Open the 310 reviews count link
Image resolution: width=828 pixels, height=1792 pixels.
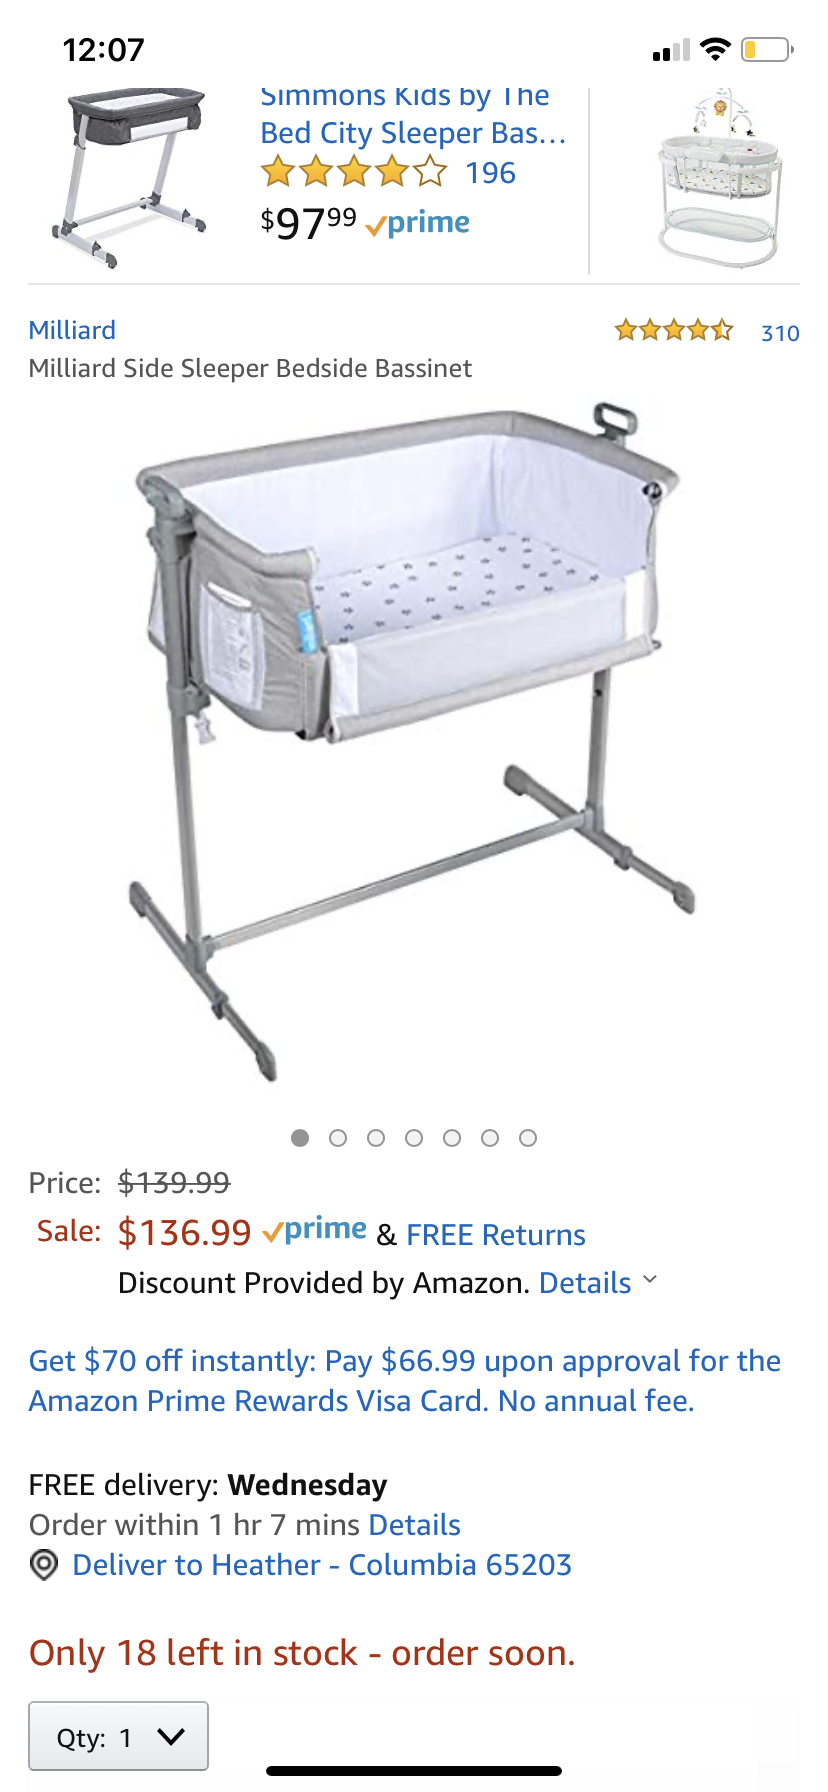tap(780, 333)
